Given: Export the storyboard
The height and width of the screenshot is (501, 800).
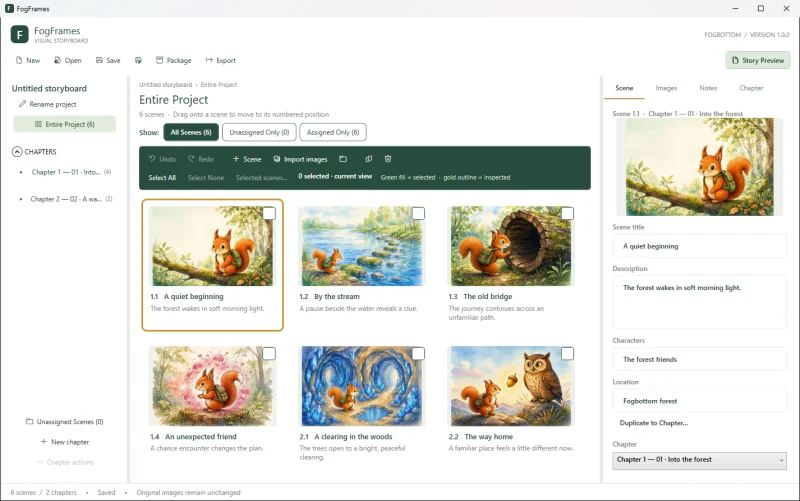Looking at the screenshot, I should point(220,60).
